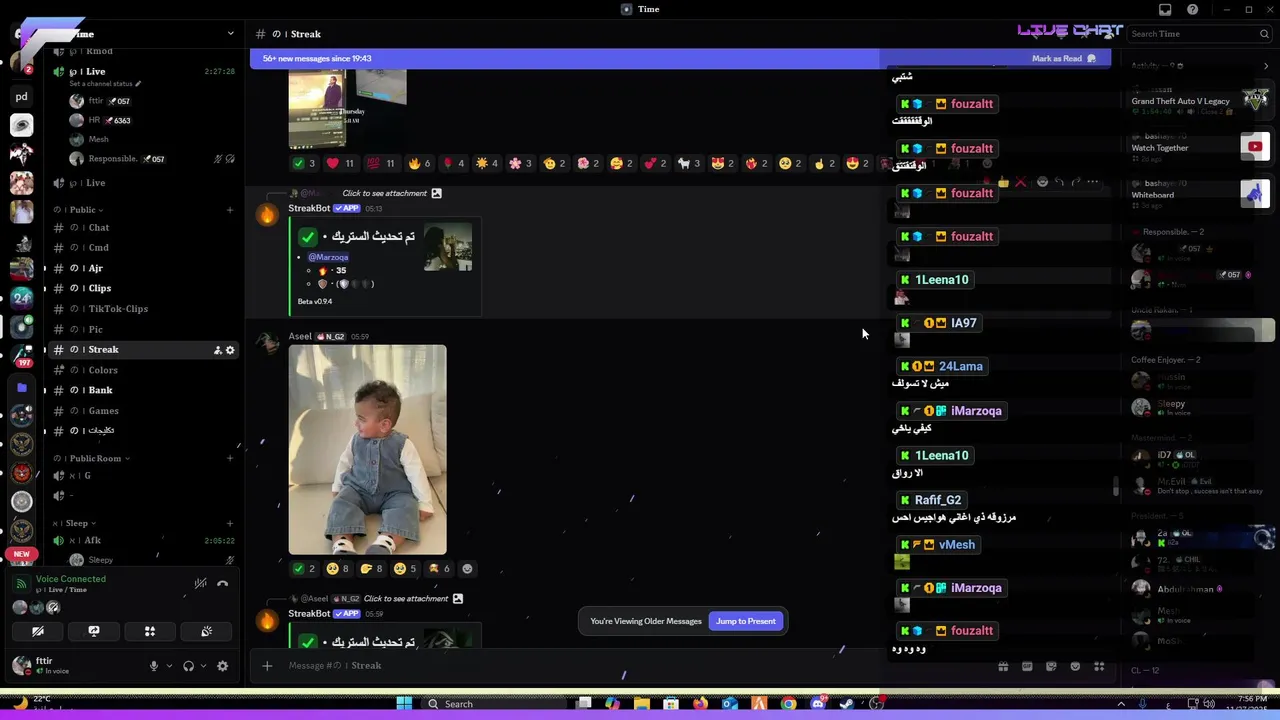This screenshot has width=1280, height=720.
Task: Click Jump to Present
Action: pos(745,621)
